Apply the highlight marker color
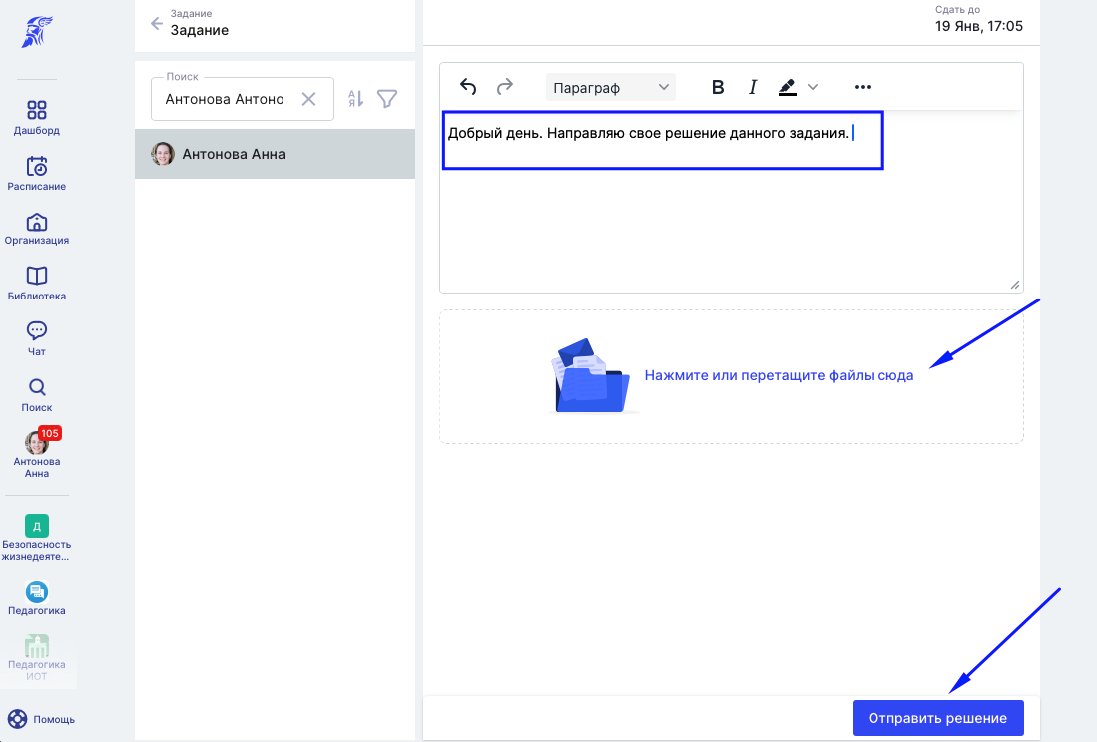The height and width of the screenshot is (742, 1097). point(788,87)
